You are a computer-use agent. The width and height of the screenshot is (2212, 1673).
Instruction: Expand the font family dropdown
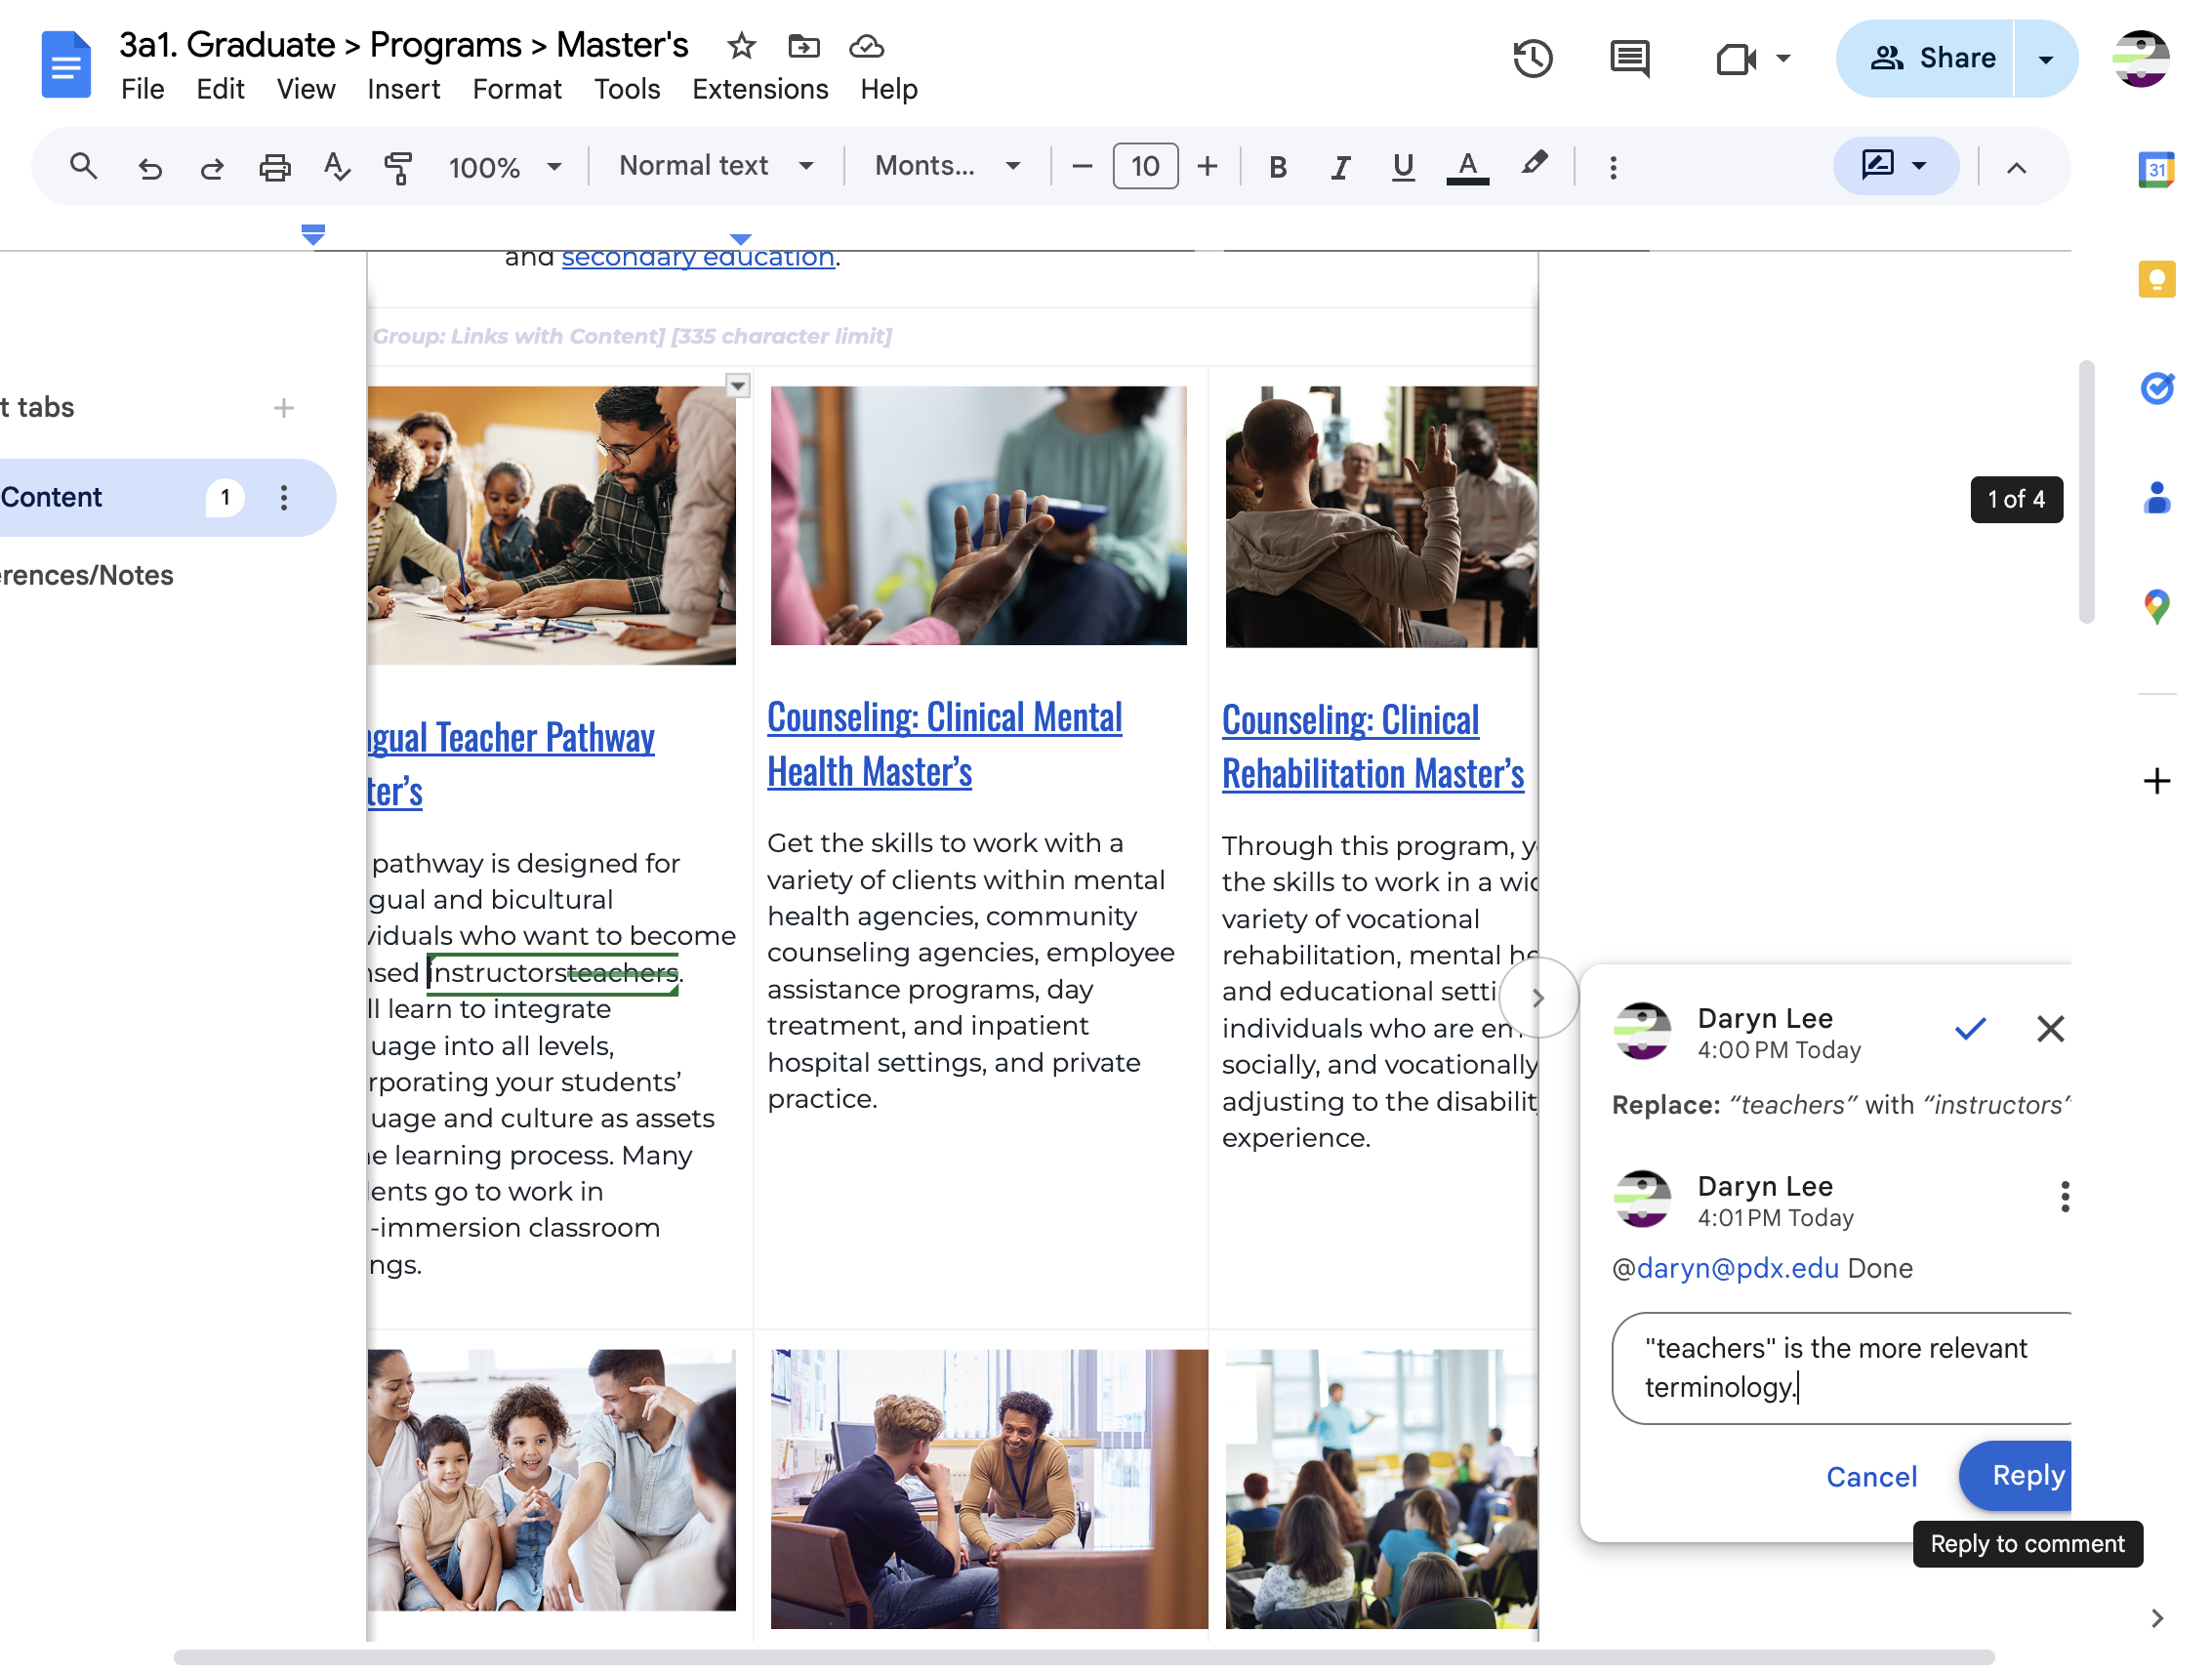click(x=947, y=166)
